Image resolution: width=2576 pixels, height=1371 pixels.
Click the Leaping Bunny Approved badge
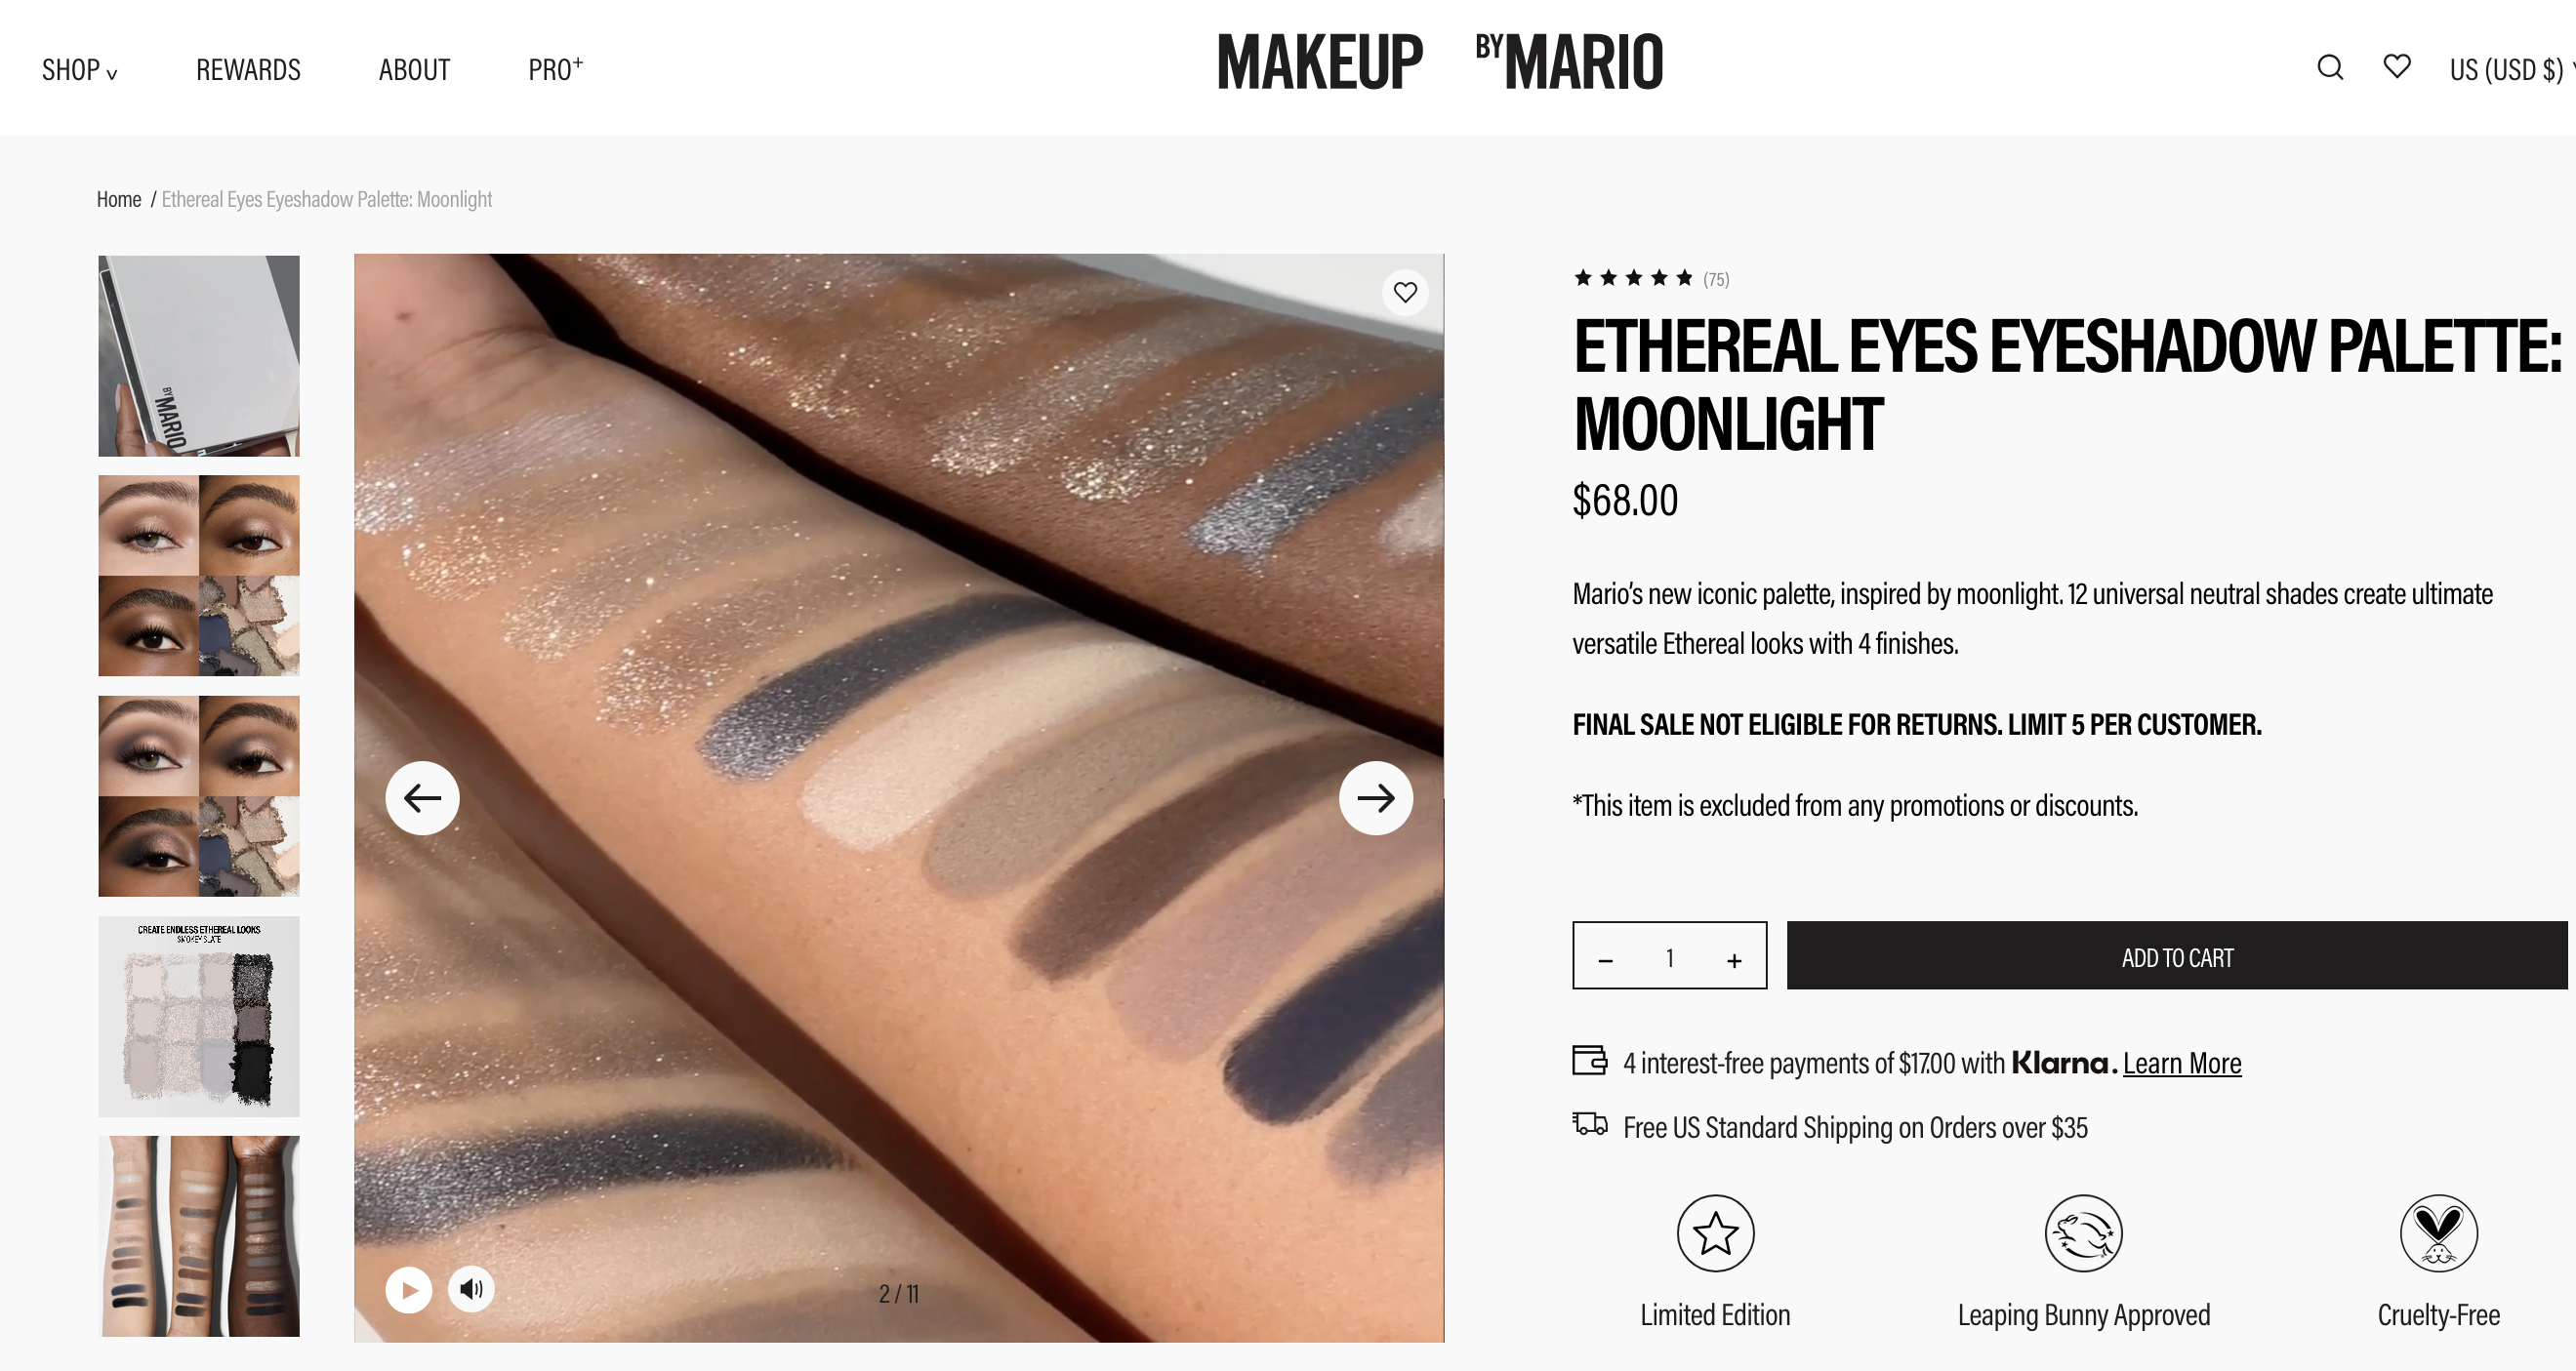pyautogui.click(x=2084, y=1233)
